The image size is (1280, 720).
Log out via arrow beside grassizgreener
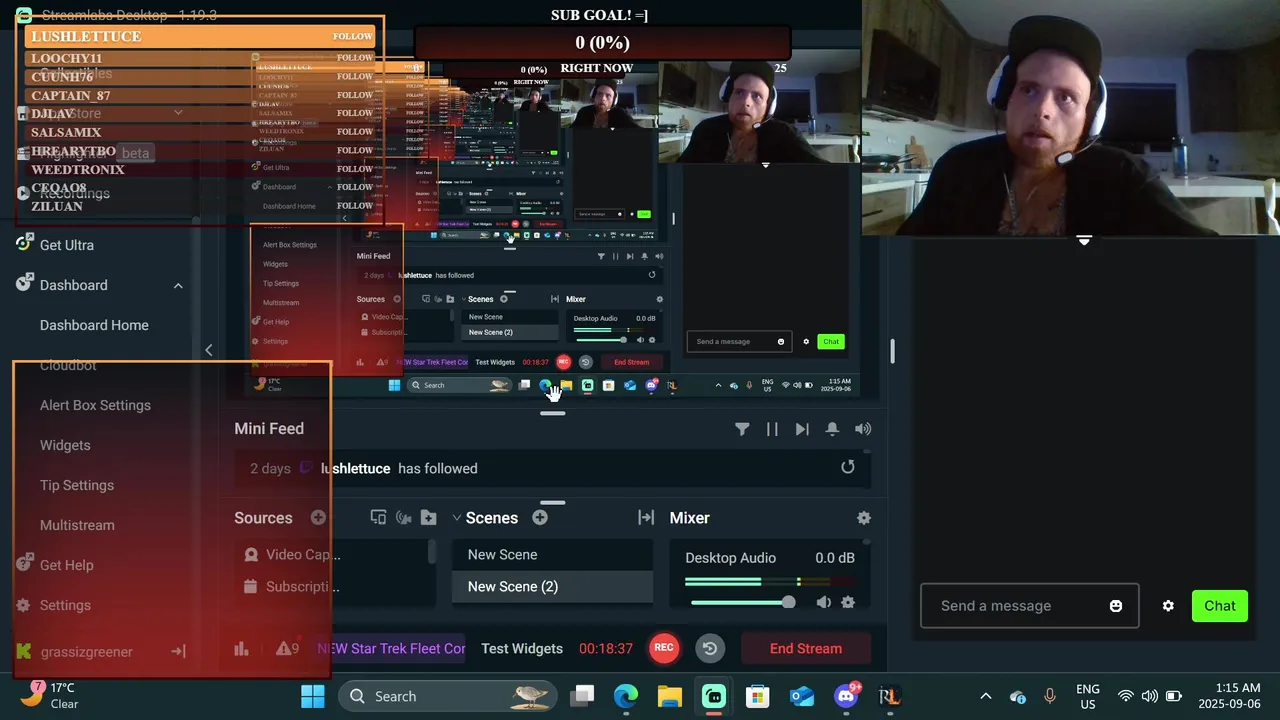pyautogui.click(x=178, y=651)
